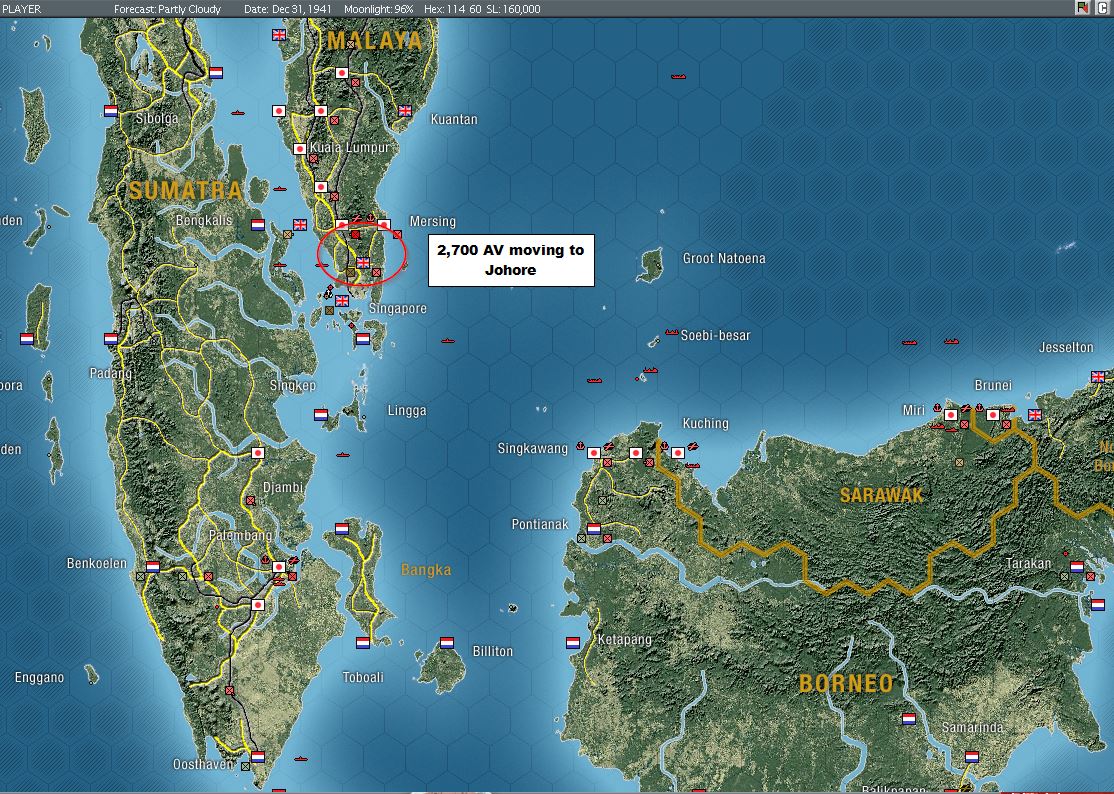This screenshot has height=794, width=1114.
Task: Select the Dutch flag base at Toboali
Action: [x=363, y=643]
